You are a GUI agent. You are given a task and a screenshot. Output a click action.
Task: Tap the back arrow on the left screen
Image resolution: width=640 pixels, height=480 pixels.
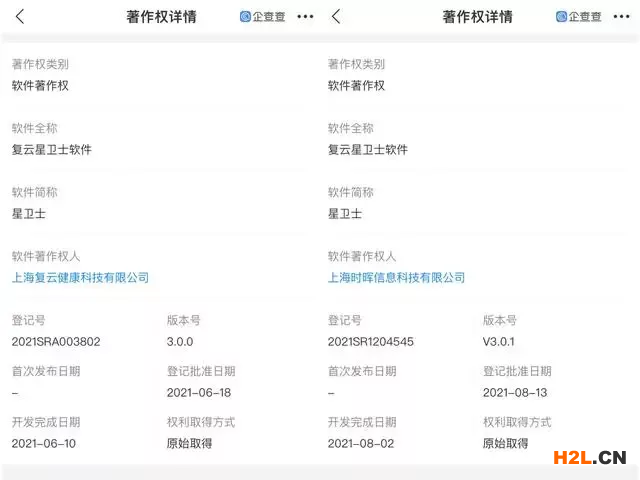coord(20,17)
